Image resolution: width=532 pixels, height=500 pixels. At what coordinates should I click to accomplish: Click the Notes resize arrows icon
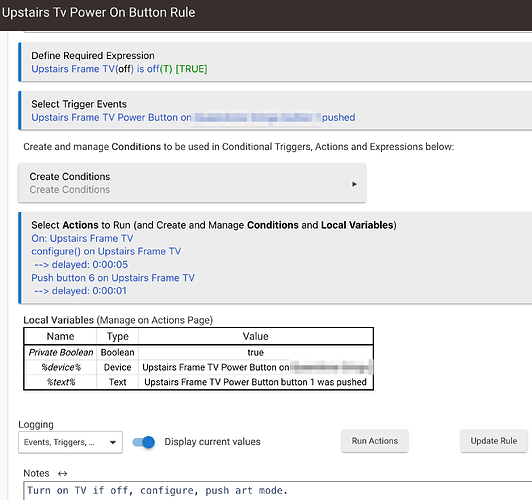click(x=62, y=473)
